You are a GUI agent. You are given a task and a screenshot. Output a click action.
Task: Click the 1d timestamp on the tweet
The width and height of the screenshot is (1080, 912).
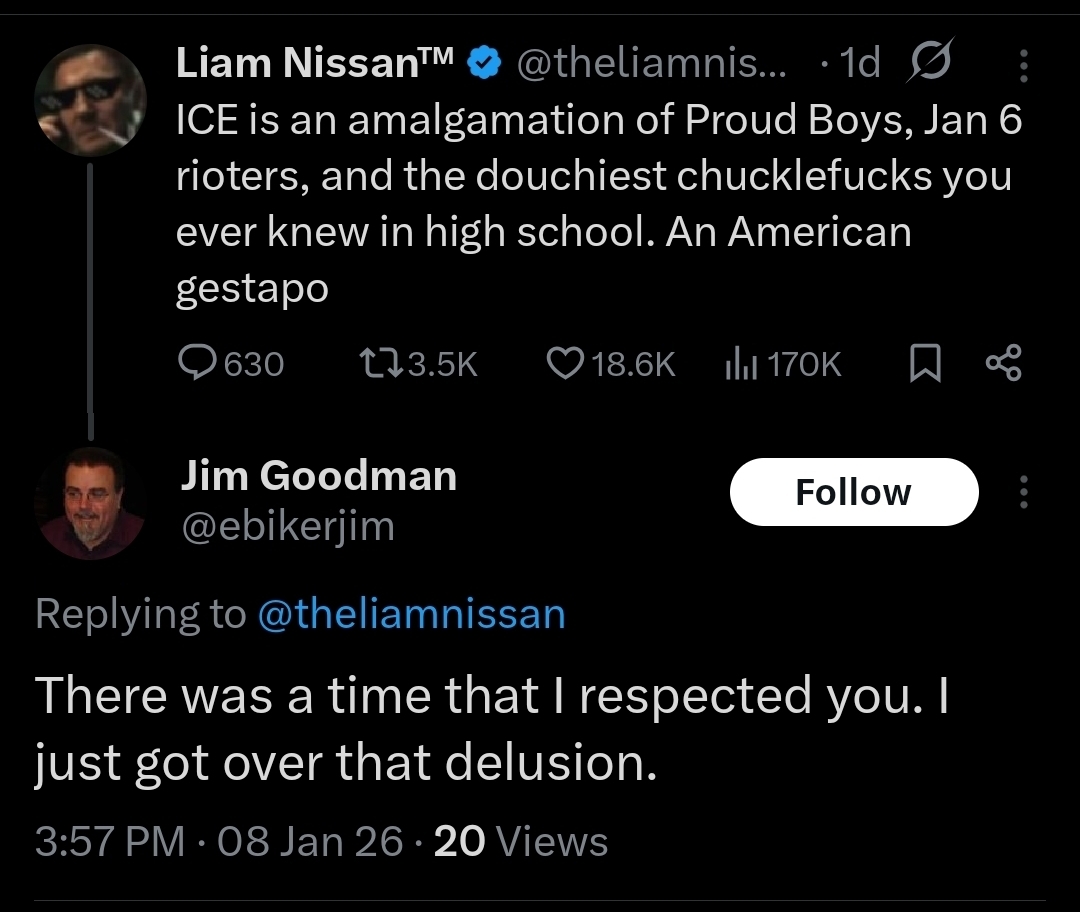tap(861, 65)
